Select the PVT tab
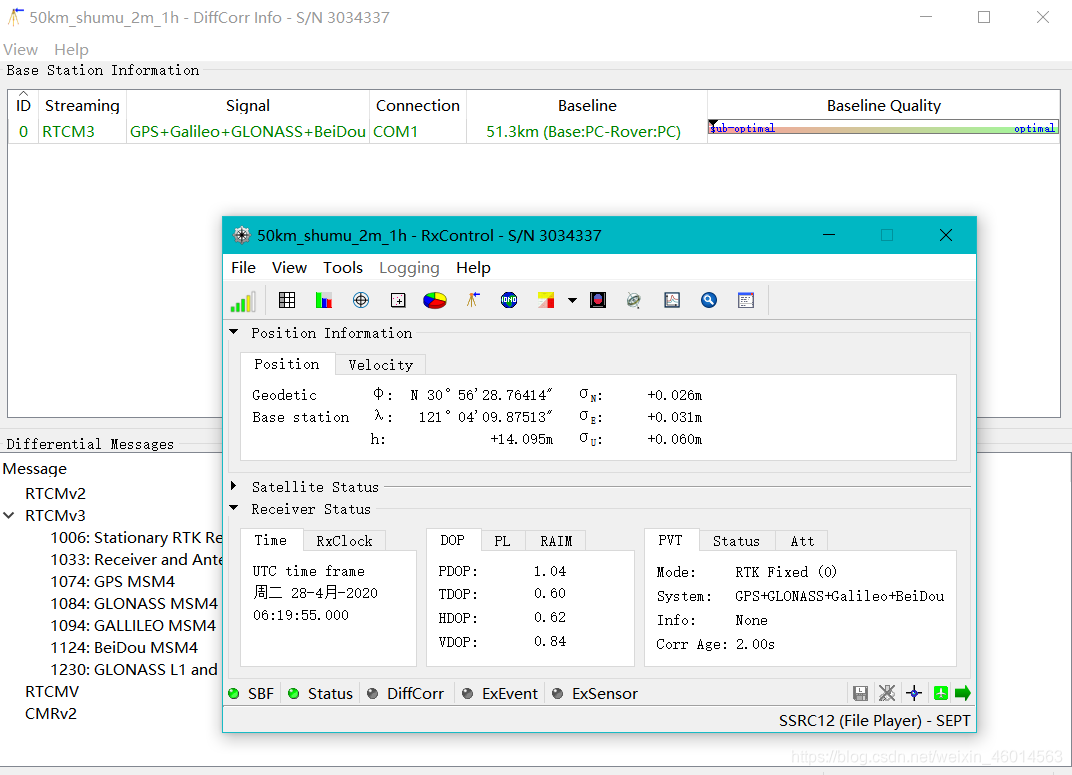 [670, 541]
